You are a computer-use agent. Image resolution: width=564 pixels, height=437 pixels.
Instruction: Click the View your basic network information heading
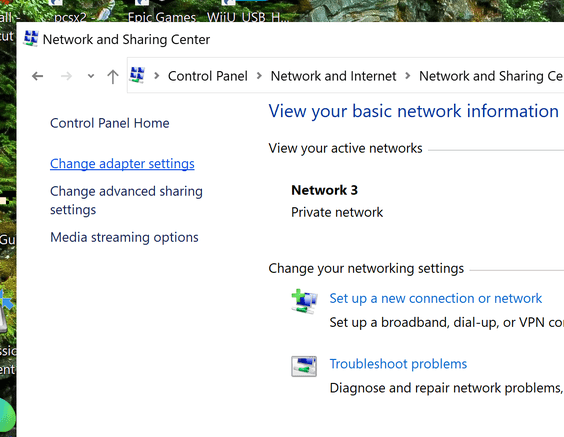(414, 111)
